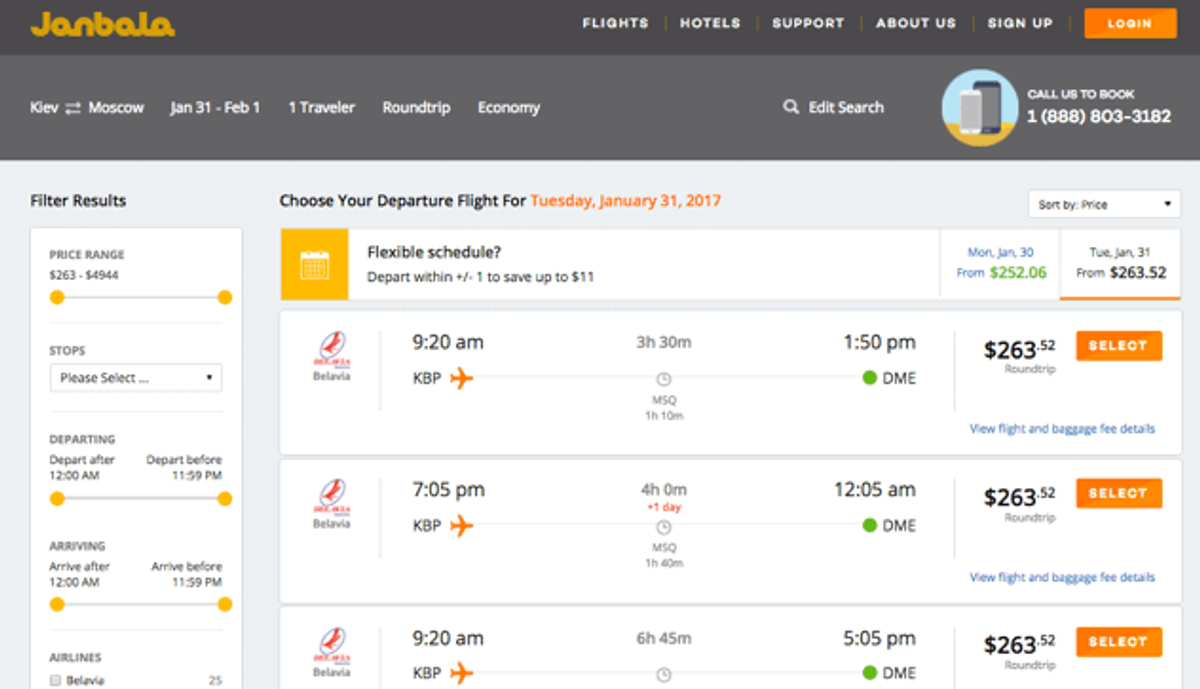Click the green DME dot on 5:05 pm flight

point(869,672)
